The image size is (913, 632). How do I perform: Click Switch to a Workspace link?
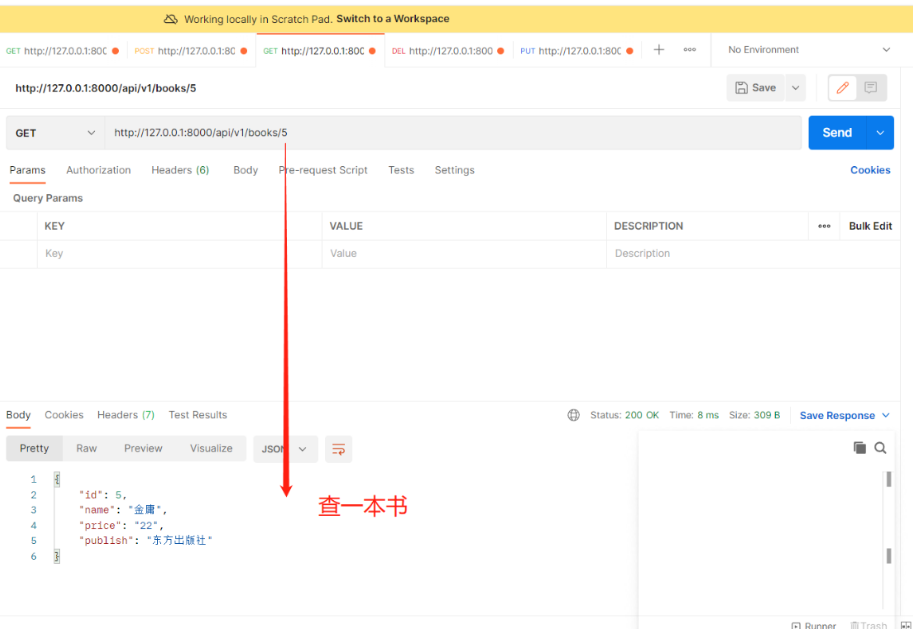click(x=393, y=19)
